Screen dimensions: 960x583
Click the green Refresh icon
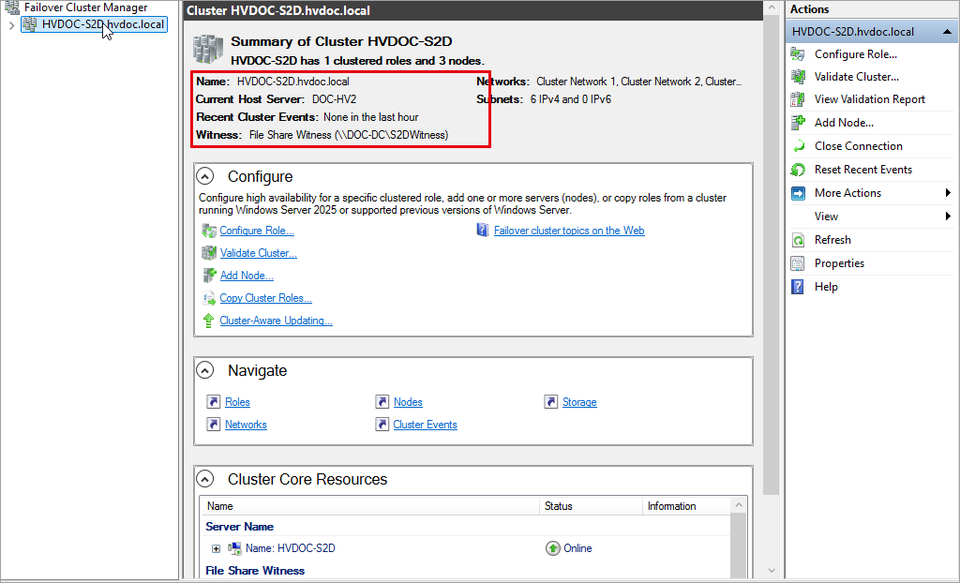pos(798,240)
